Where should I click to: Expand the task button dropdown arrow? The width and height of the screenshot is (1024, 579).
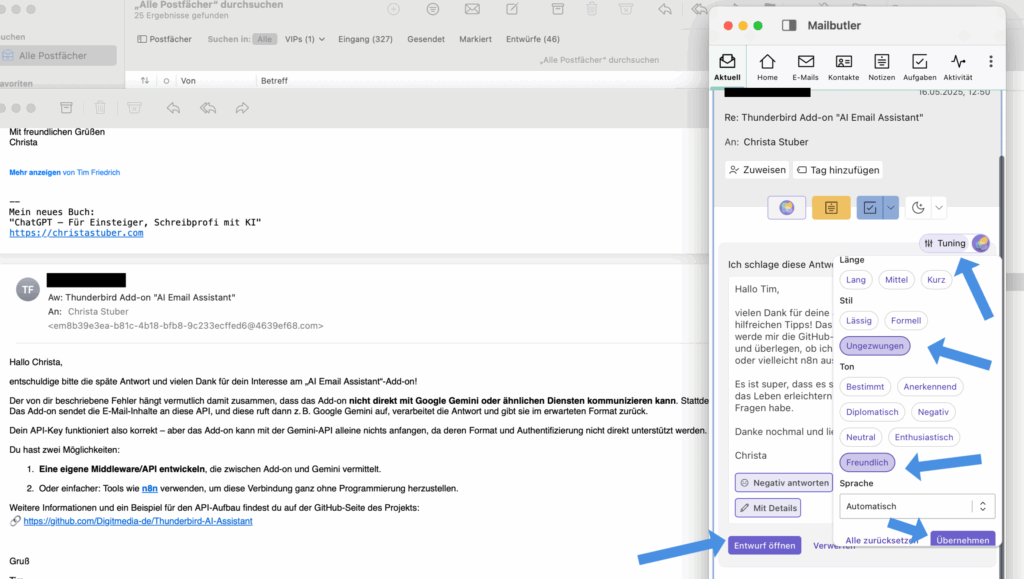[x=891, y=208]
